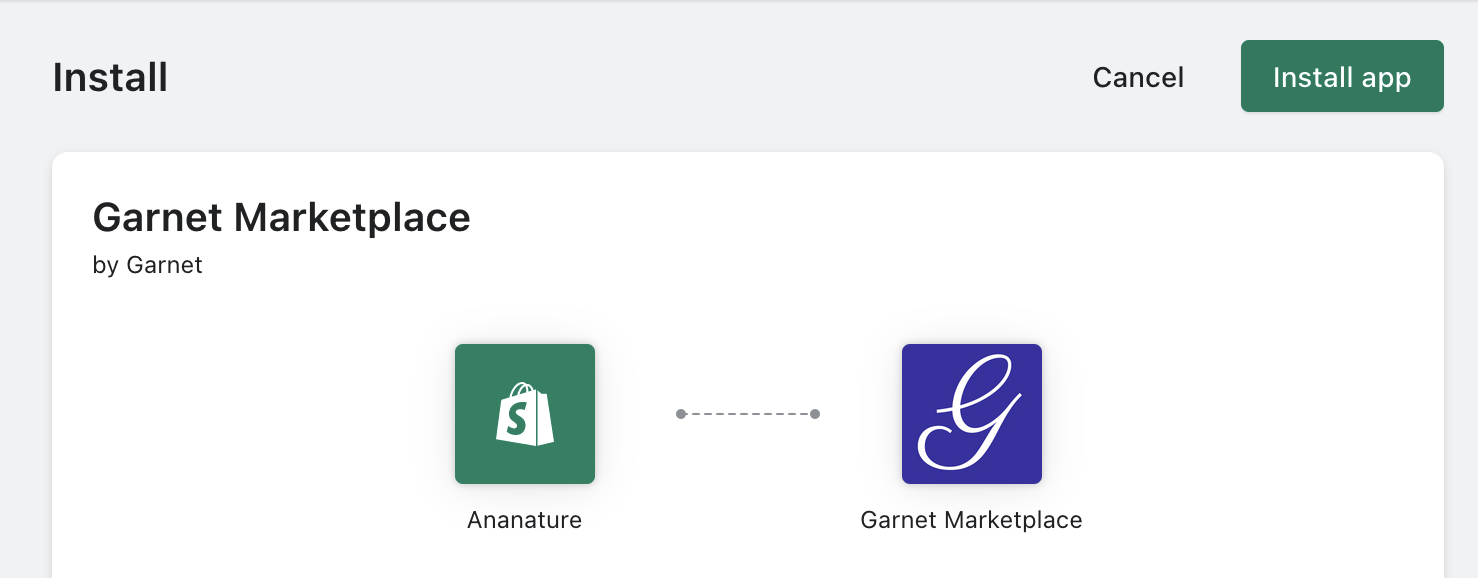Click the purple Garnet G logo icon
The height and width of the screenshot is (578, 1478).
pos(971,414)
